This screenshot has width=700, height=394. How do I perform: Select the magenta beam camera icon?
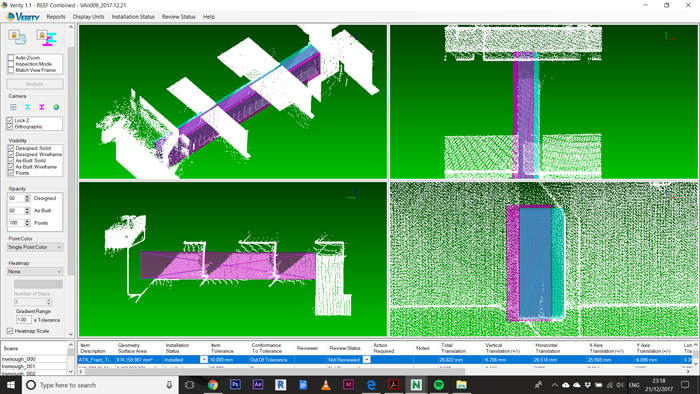click(x=42, y=107)
